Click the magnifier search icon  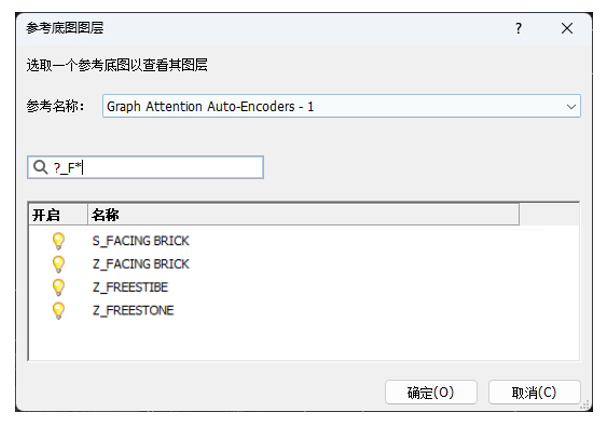pyautogui.click(x=40, y=167)
